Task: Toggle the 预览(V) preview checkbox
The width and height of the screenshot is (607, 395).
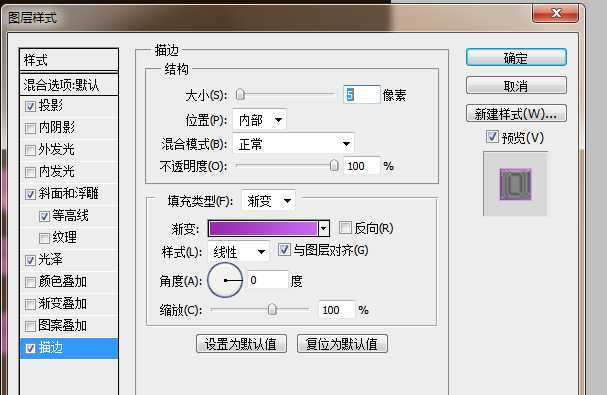Action: pyautogui.click(x=492, y=137)
